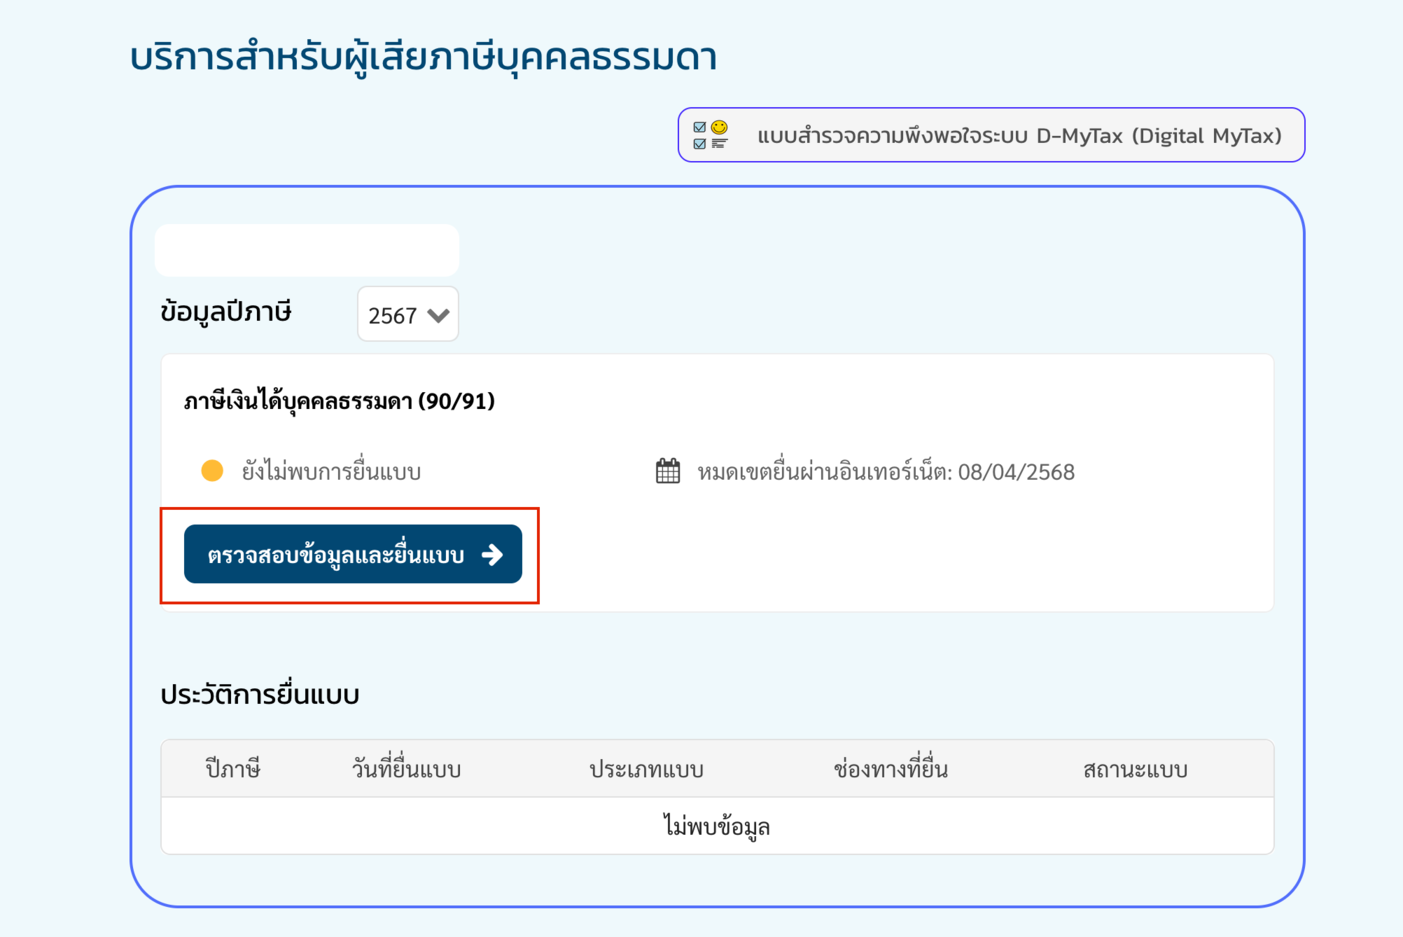Click the ประเภทแบบ column header
Screen dimensions: 1403x937
click(x=646, y=769)
